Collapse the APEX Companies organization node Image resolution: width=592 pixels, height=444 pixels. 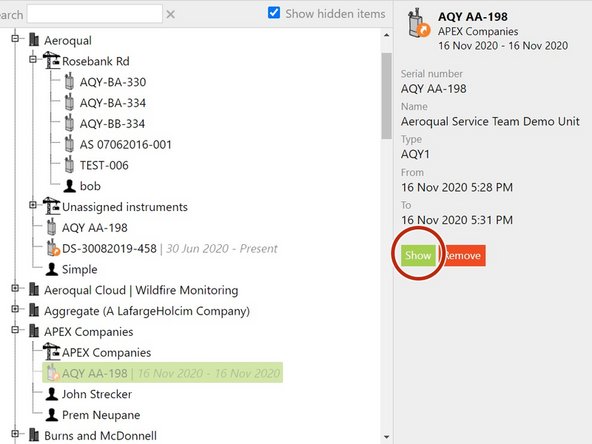[x=15, y=330]
